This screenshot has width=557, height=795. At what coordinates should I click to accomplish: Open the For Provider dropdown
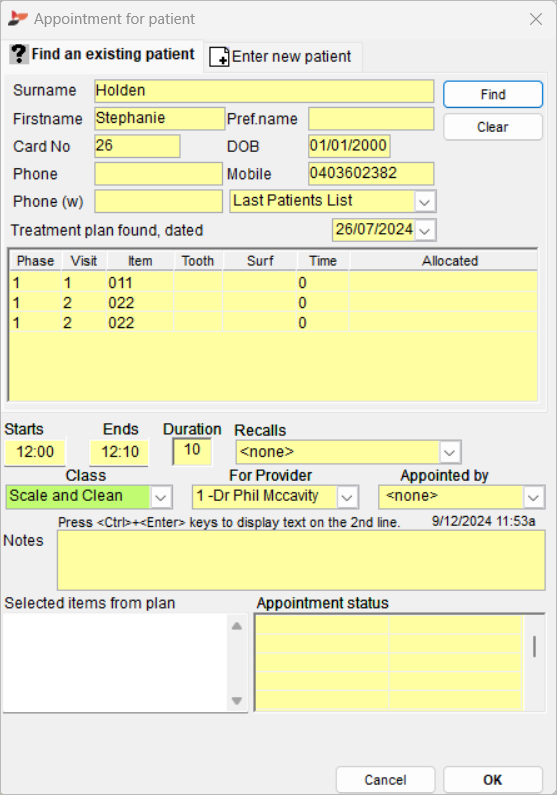click(347, 497)
